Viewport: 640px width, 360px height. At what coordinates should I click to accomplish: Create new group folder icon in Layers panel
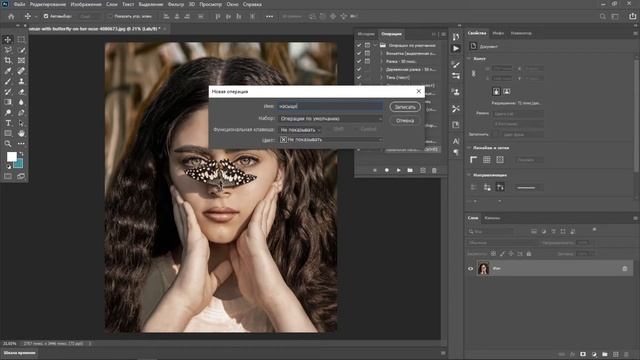(605, 354)
